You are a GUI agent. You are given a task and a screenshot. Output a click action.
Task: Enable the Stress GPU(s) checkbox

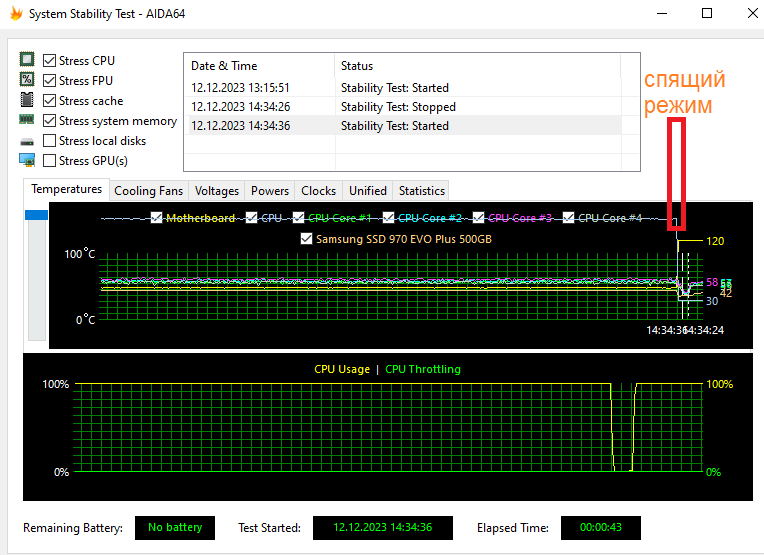[x=49, y=160]
